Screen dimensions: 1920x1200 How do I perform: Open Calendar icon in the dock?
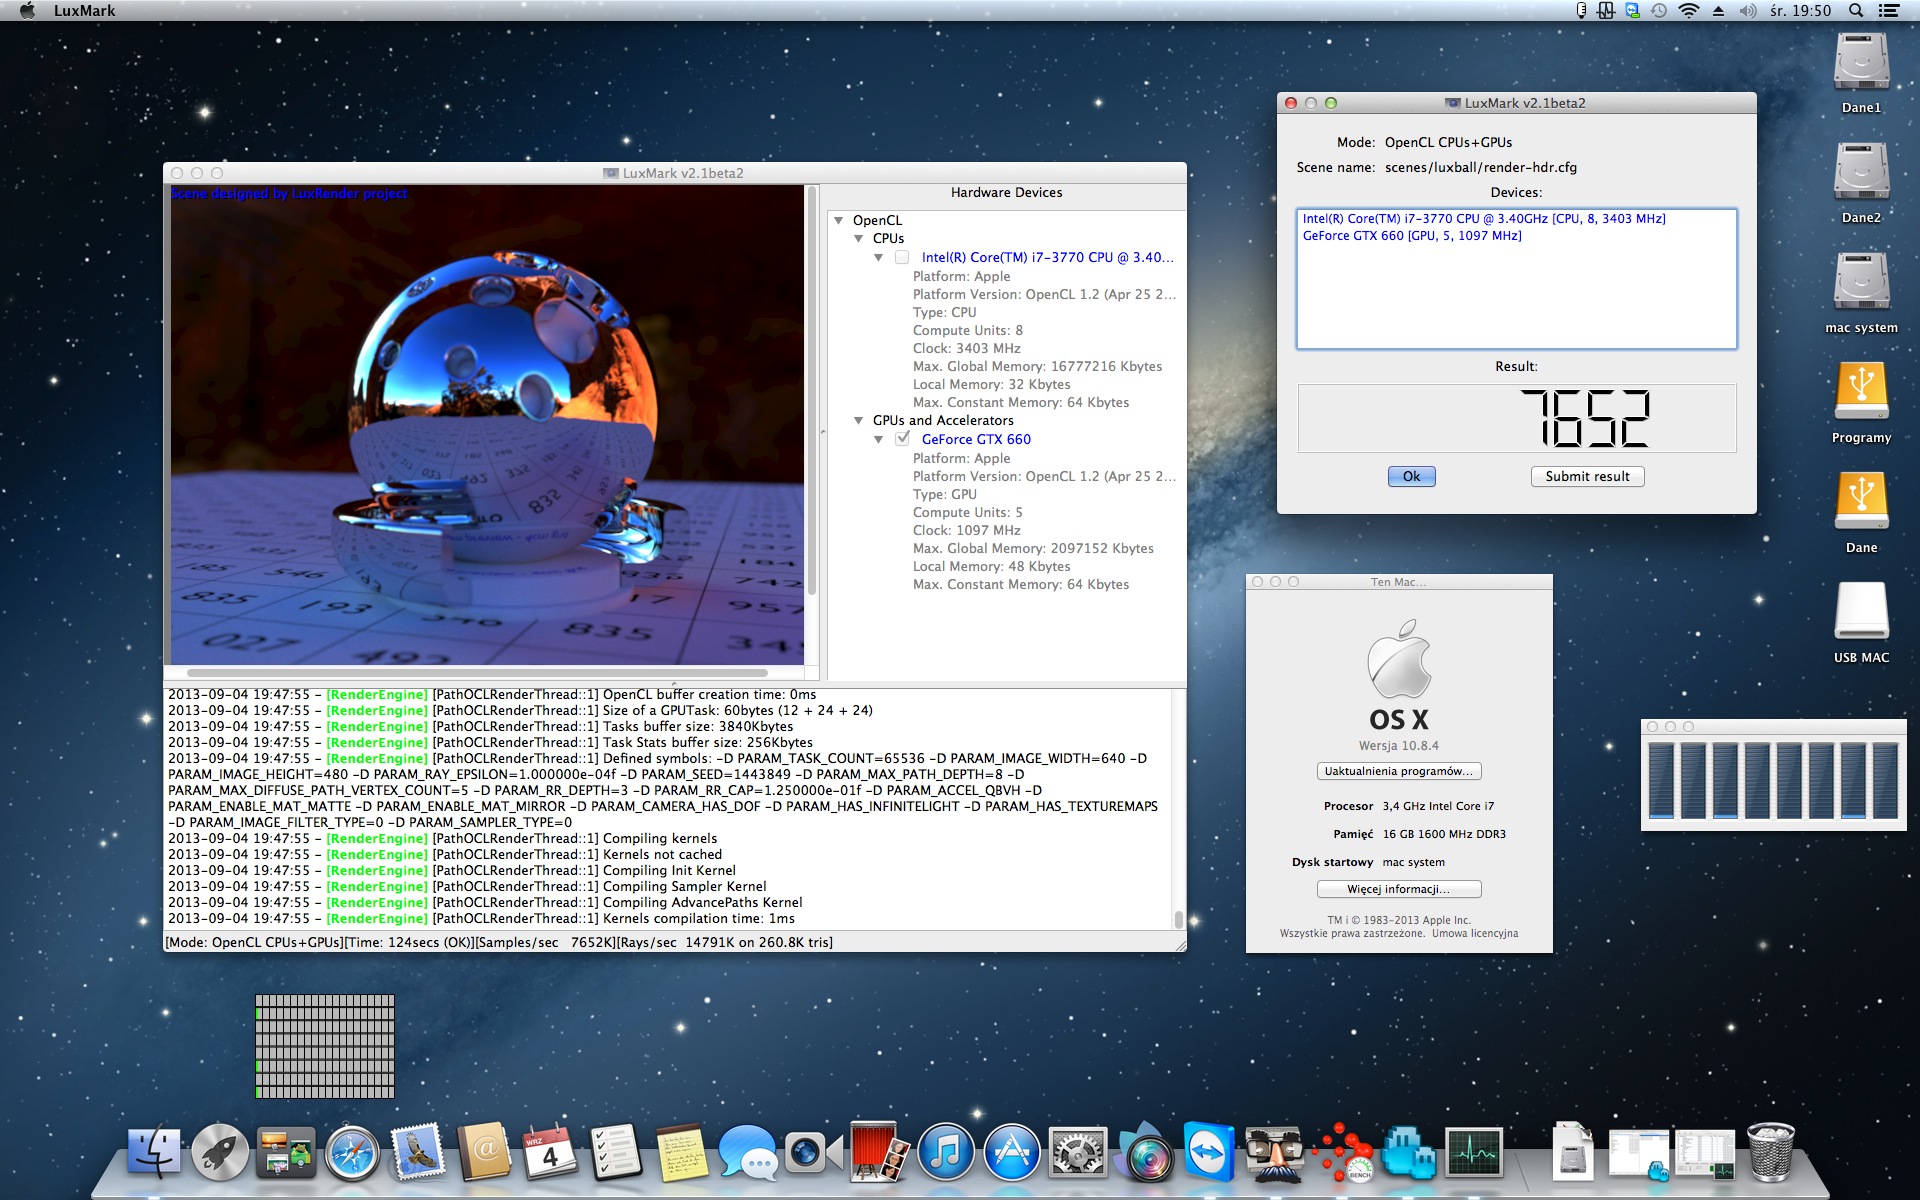[550, 1151]
